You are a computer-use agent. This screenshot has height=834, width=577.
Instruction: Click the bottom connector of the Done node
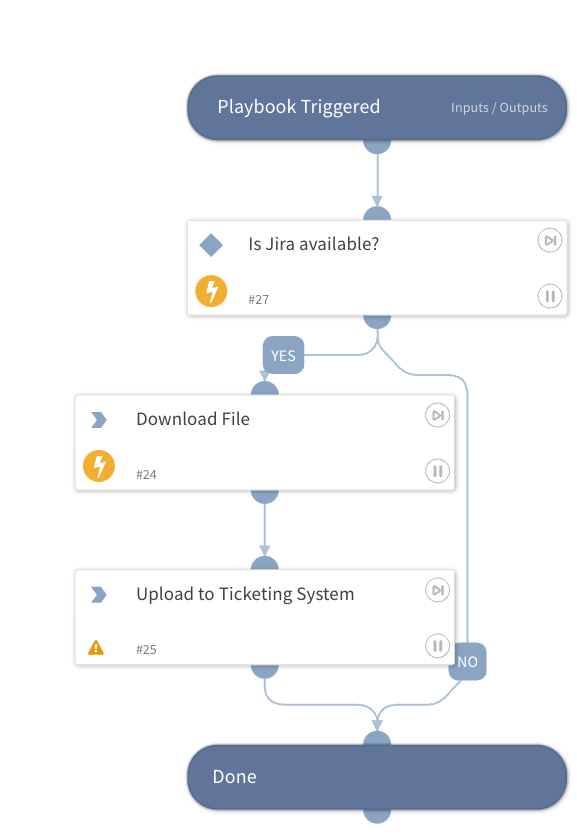(x=377, y=816)
